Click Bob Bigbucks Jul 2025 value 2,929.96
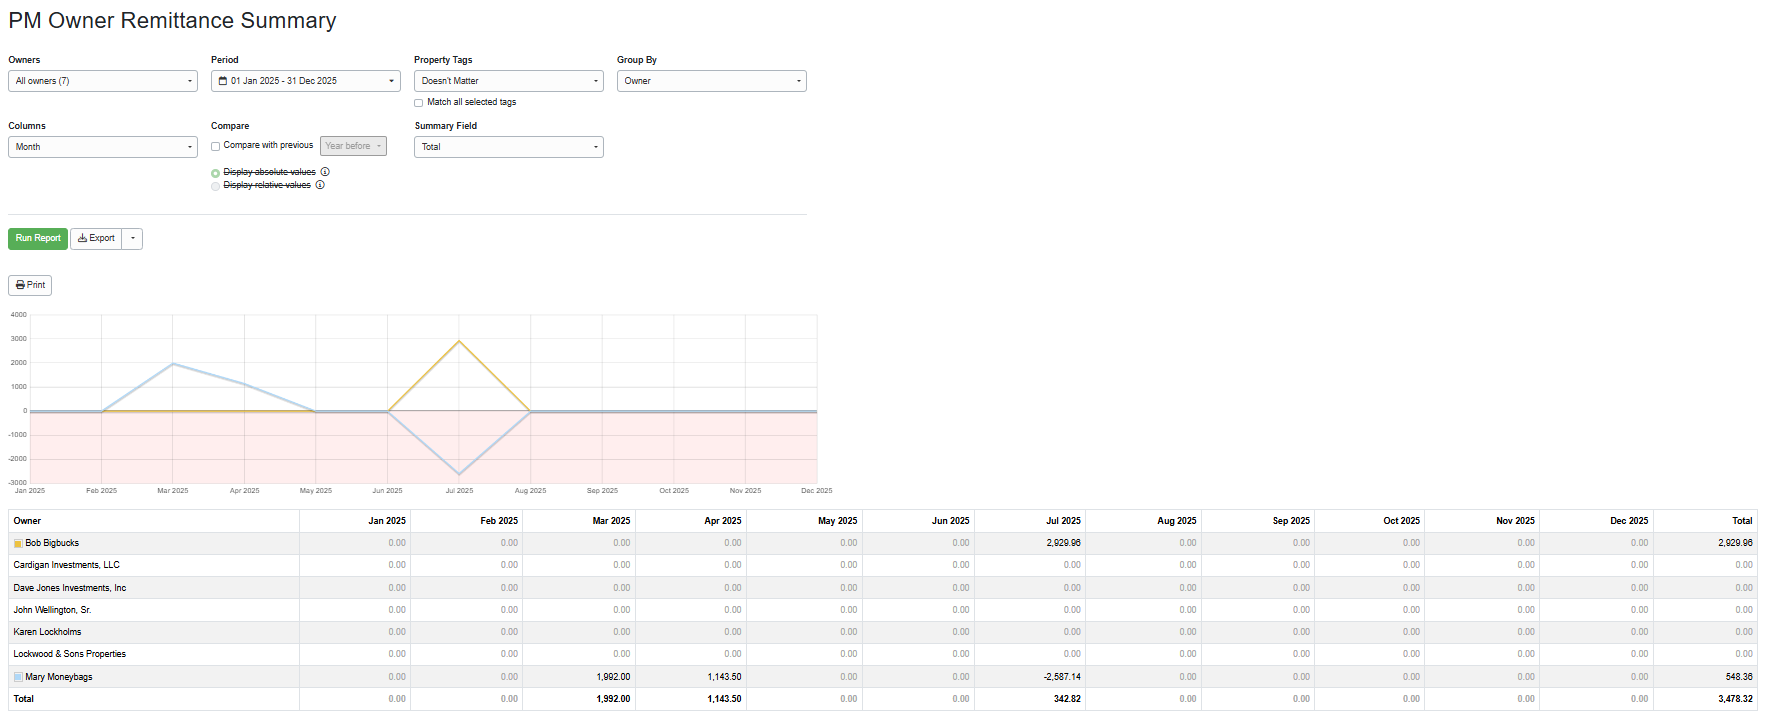Viewport: 1769px width, 720px height. coord(1064,544)
